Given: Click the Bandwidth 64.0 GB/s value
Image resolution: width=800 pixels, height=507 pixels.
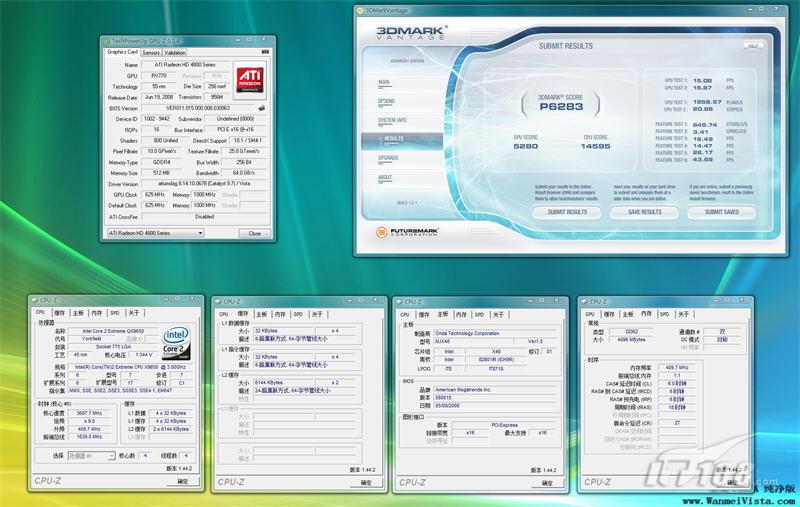Looking at the screenshot, I should [244, 173].
